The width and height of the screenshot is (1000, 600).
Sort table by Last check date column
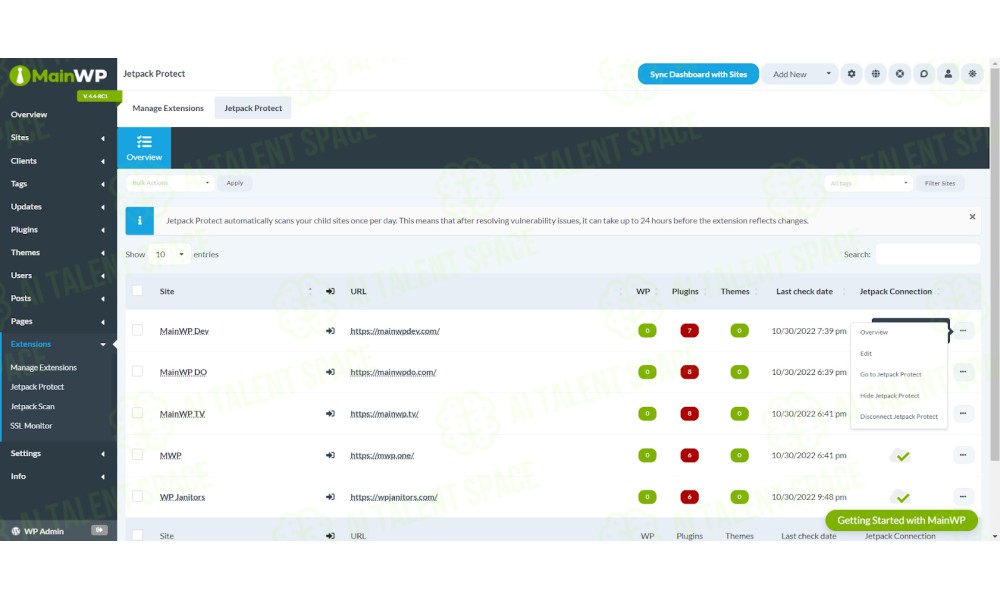click(x=804, y=291)
